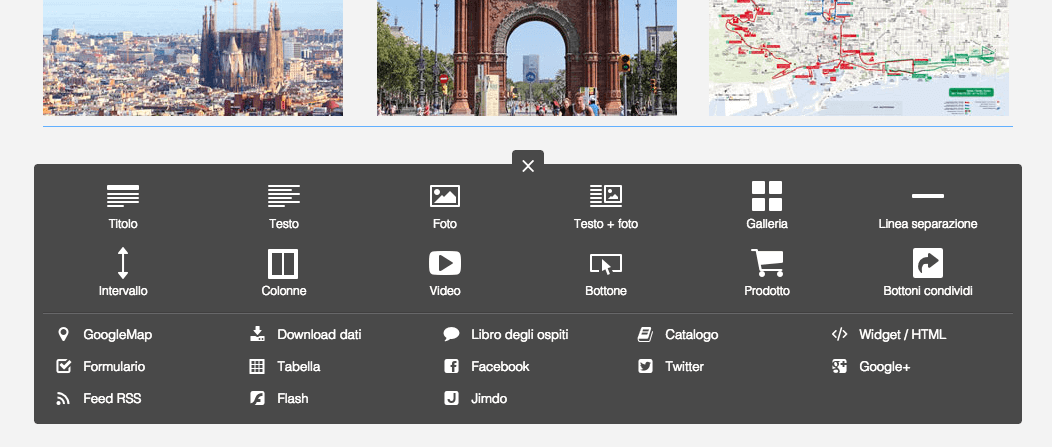Click the GoogleMap pin icon
The image size is (1052, 447).
tap(63, 334)
